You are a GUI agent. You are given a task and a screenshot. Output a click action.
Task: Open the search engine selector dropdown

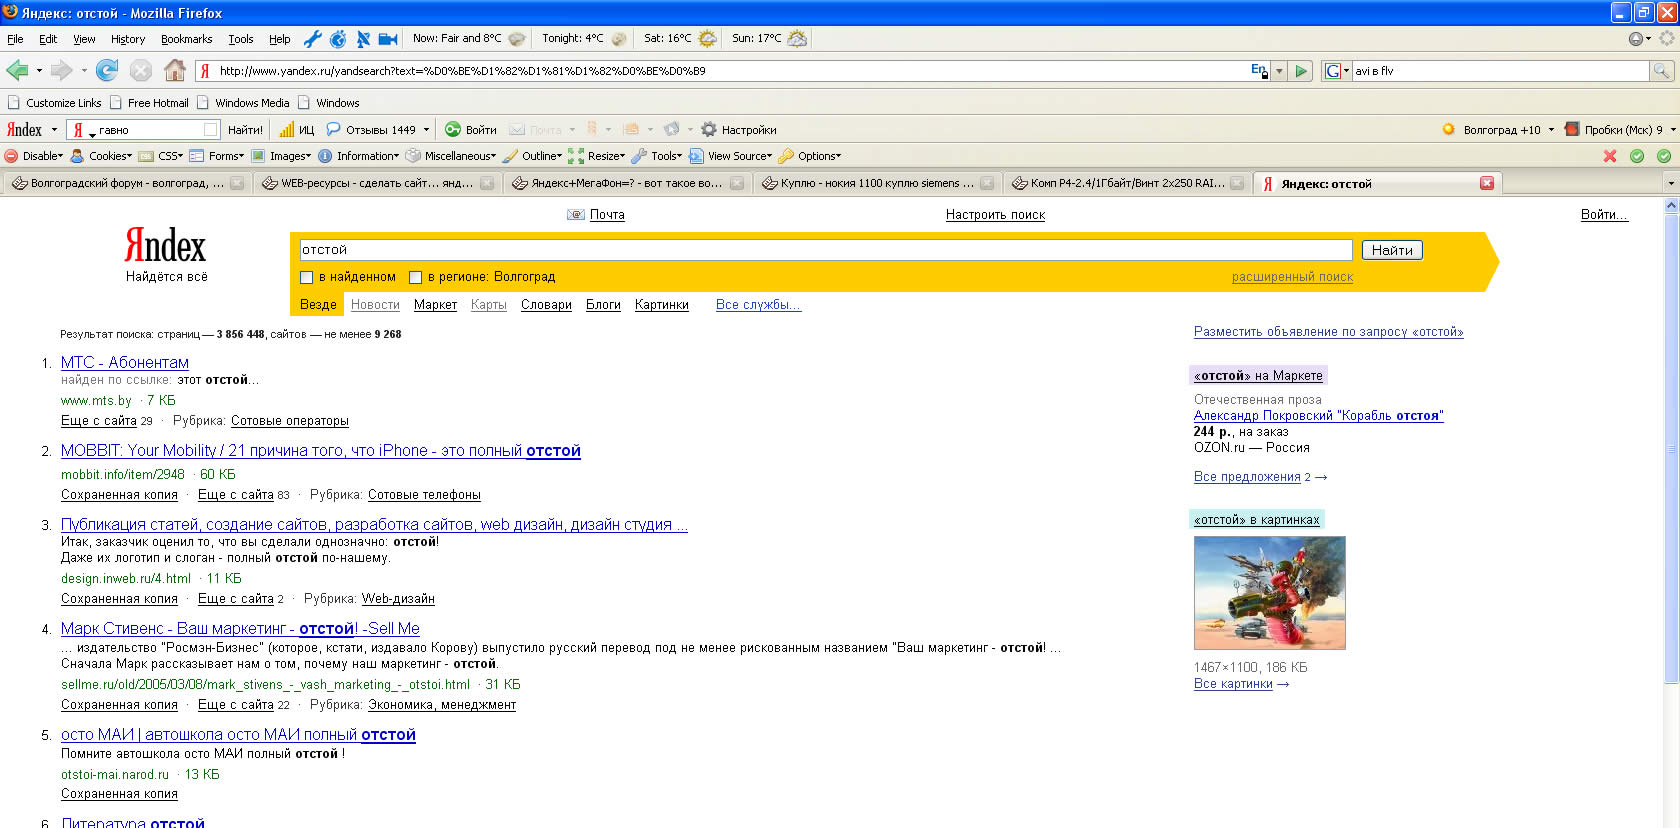(x=1336, y=71)
